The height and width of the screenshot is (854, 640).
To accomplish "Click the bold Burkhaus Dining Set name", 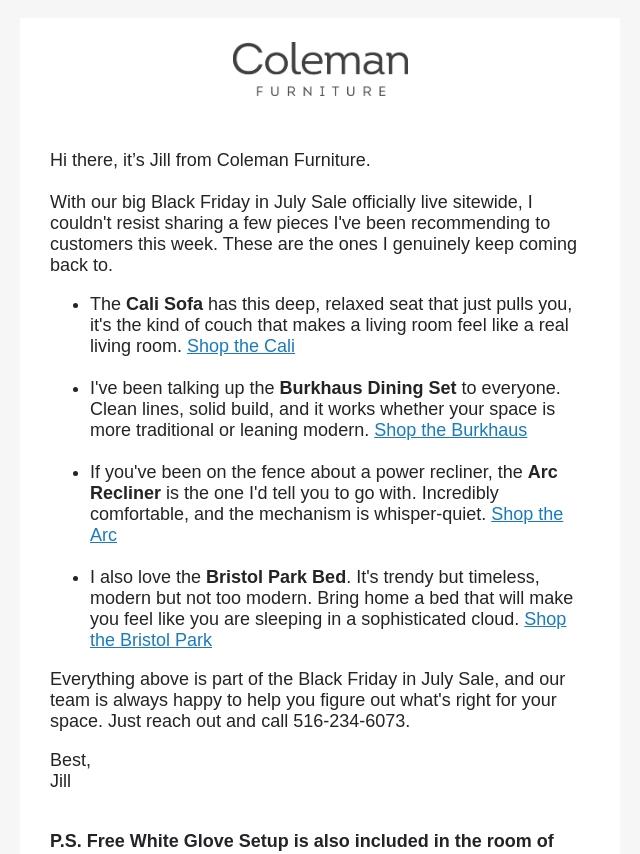I will pyautogui.click(x=368, y=388).
